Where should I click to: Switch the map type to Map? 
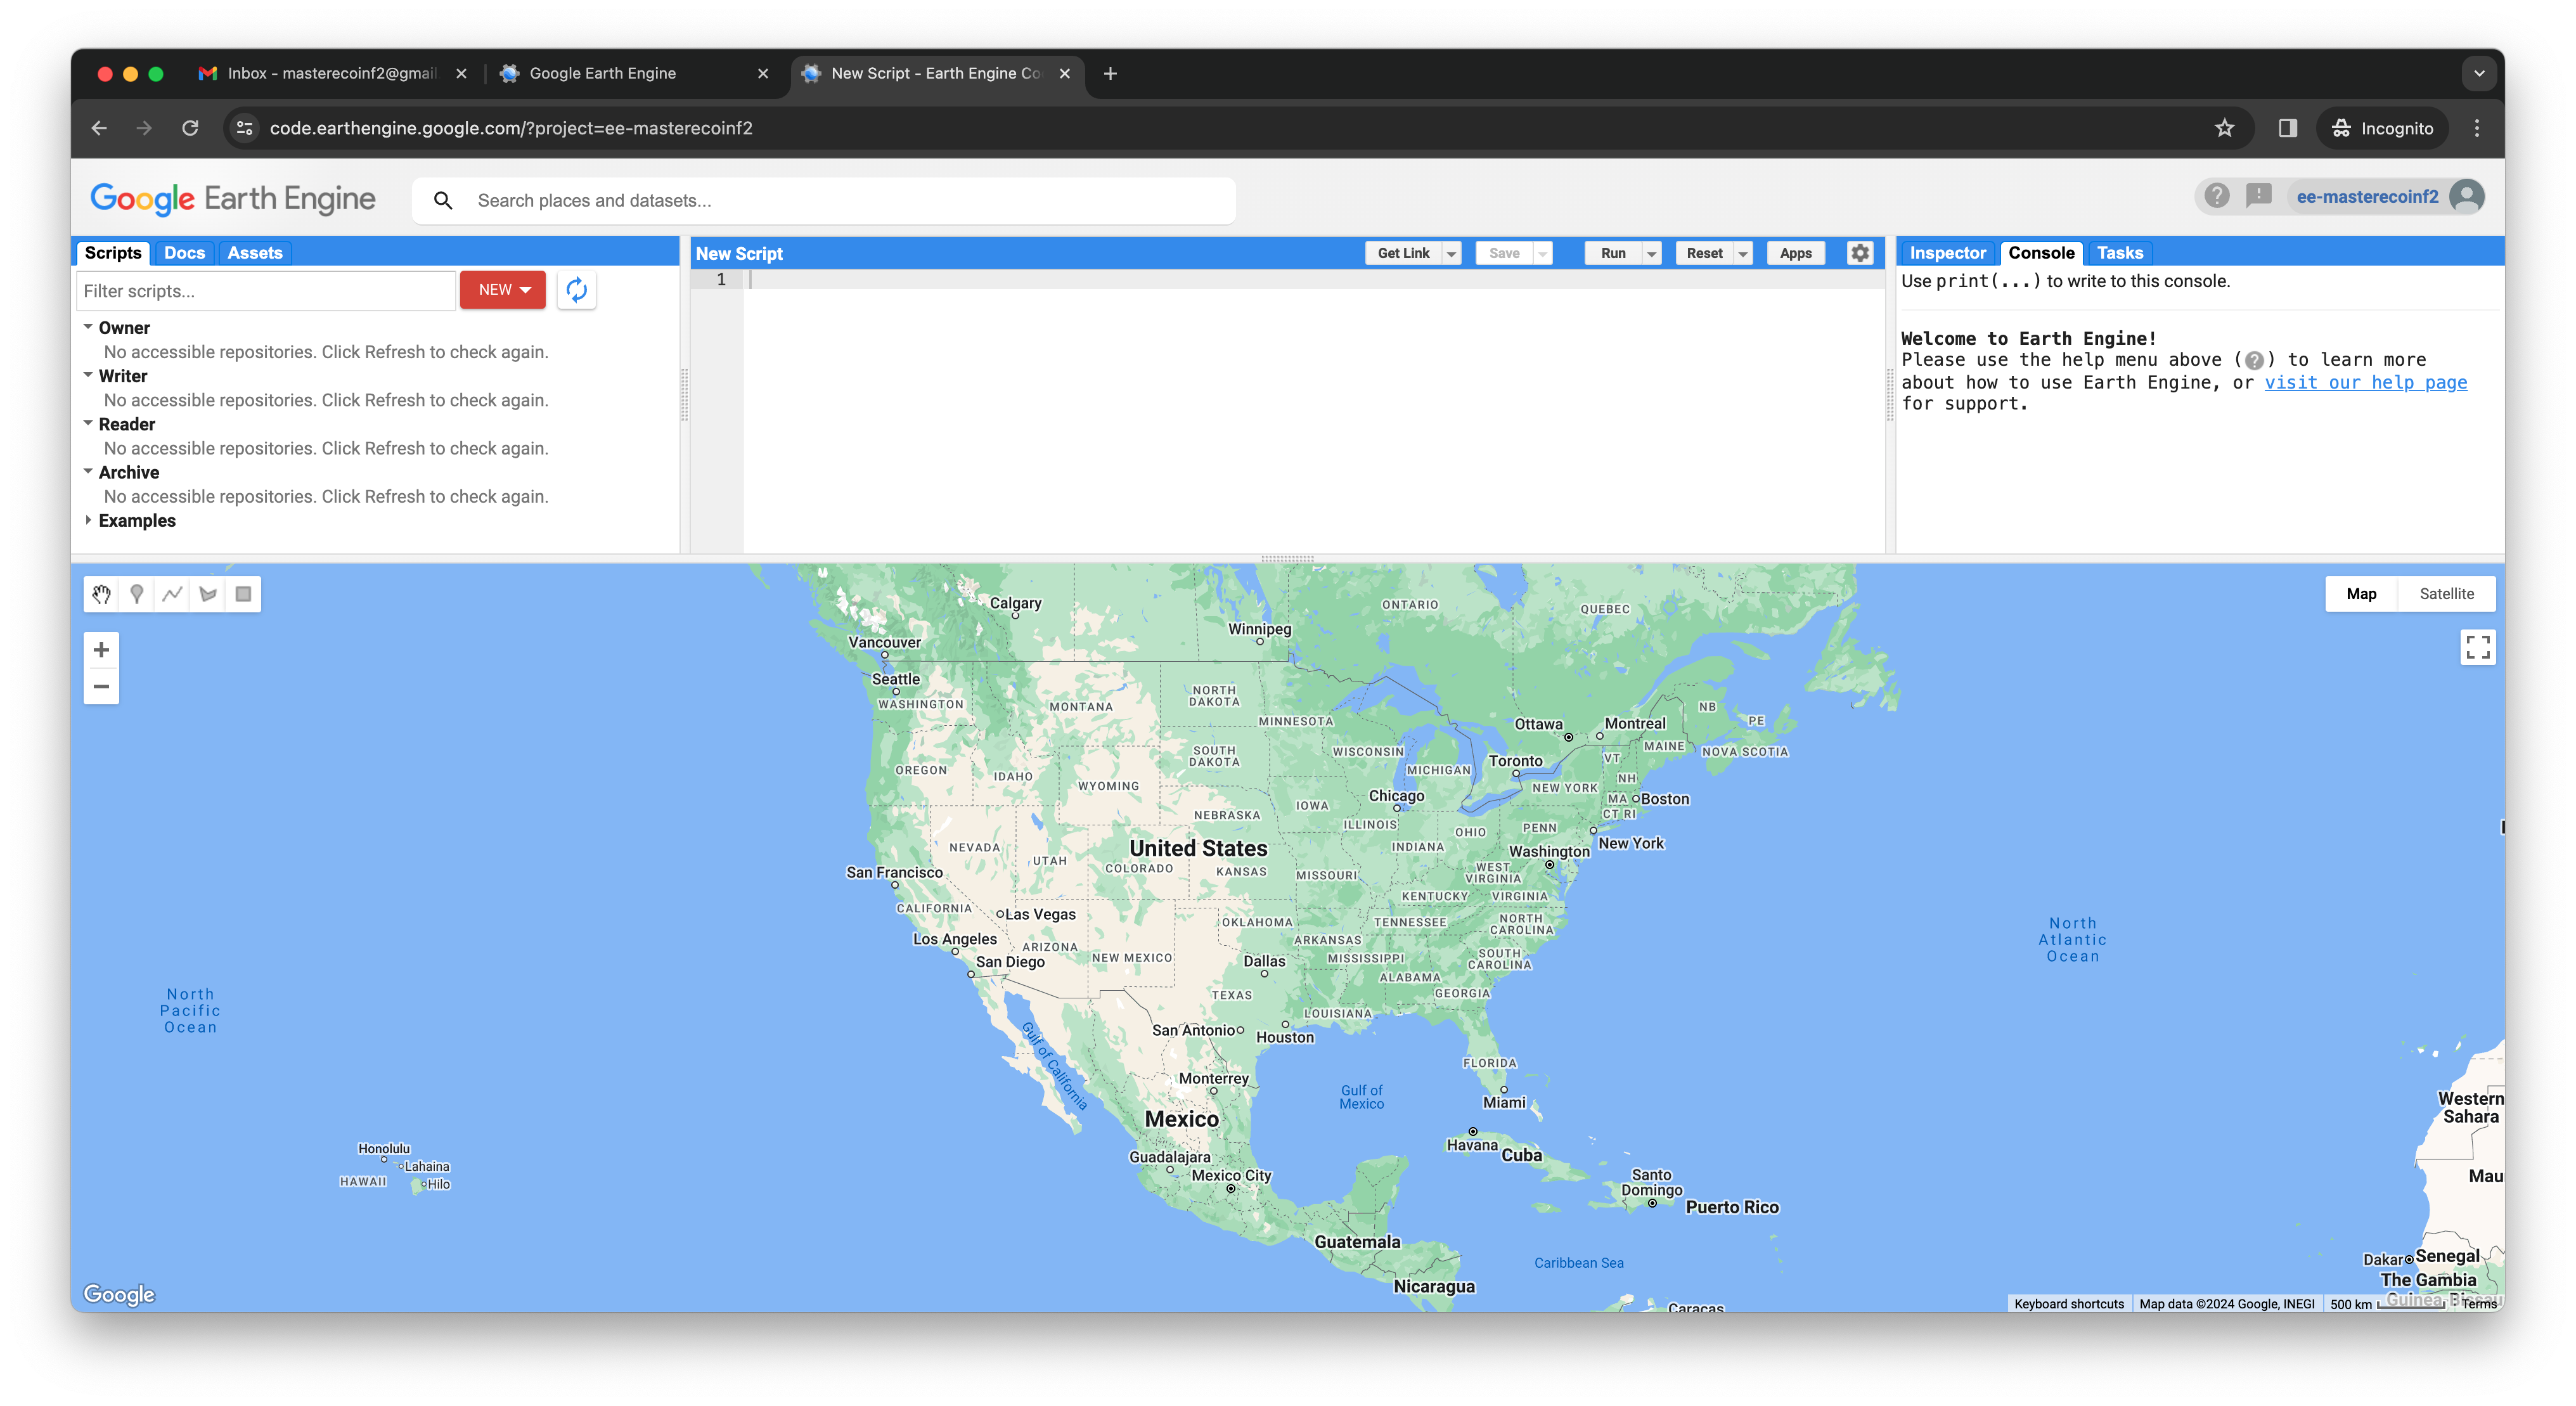click(x=2361, y=594)
